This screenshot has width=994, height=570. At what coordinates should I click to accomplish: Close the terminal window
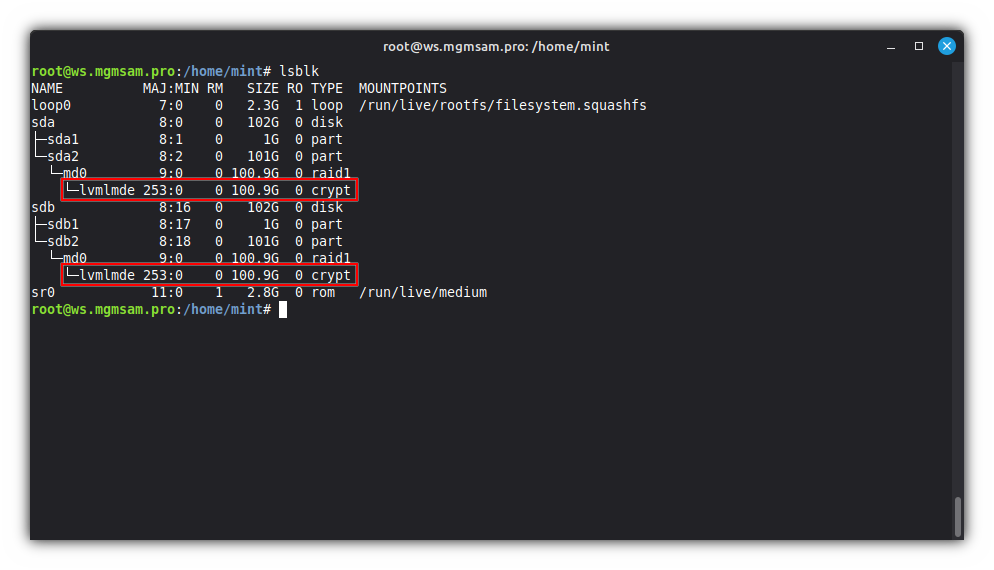coord(946,46)
